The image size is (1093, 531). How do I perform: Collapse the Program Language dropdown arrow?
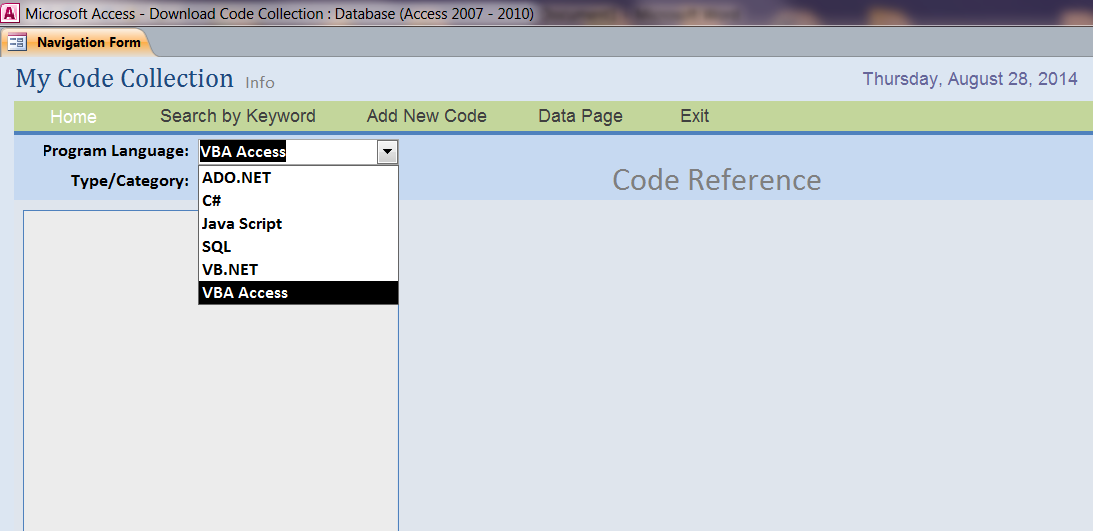pyautogui.click(x=387, y=152)
